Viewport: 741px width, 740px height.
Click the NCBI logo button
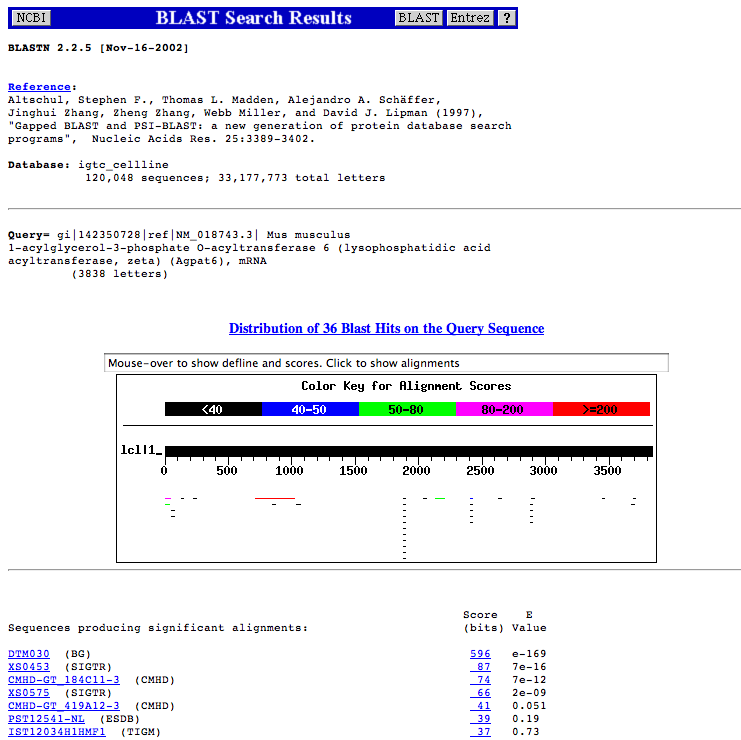32,18
